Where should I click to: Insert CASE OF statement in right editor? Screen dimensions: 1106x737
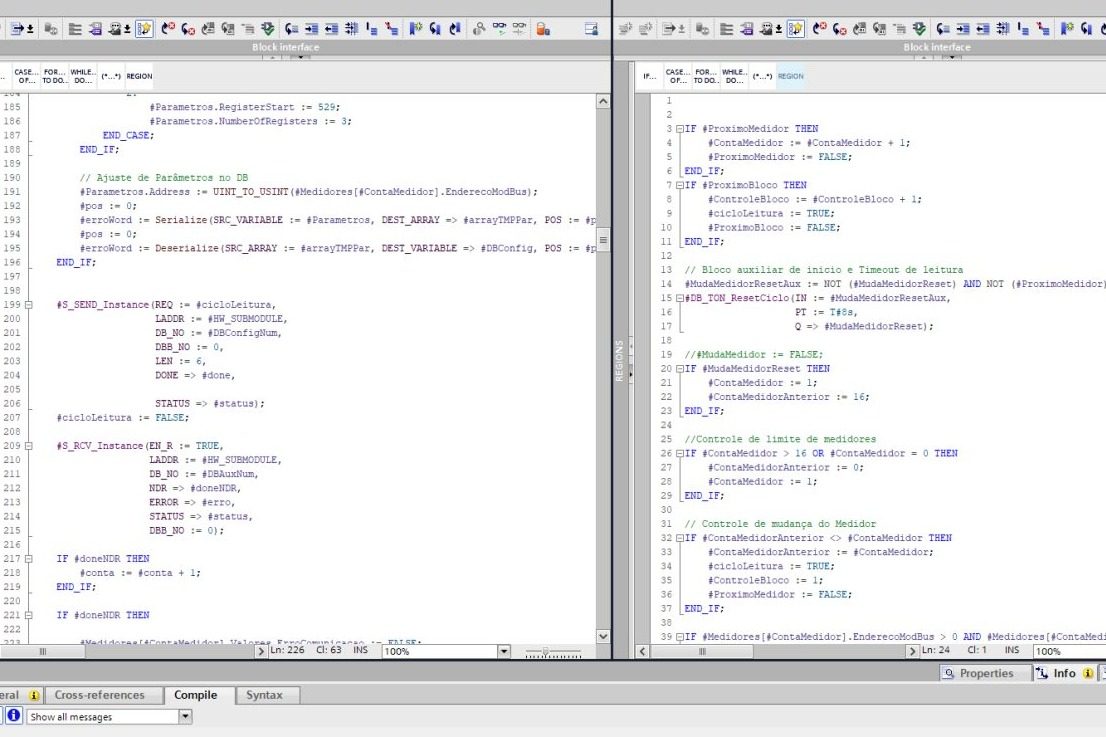point(678,76)
